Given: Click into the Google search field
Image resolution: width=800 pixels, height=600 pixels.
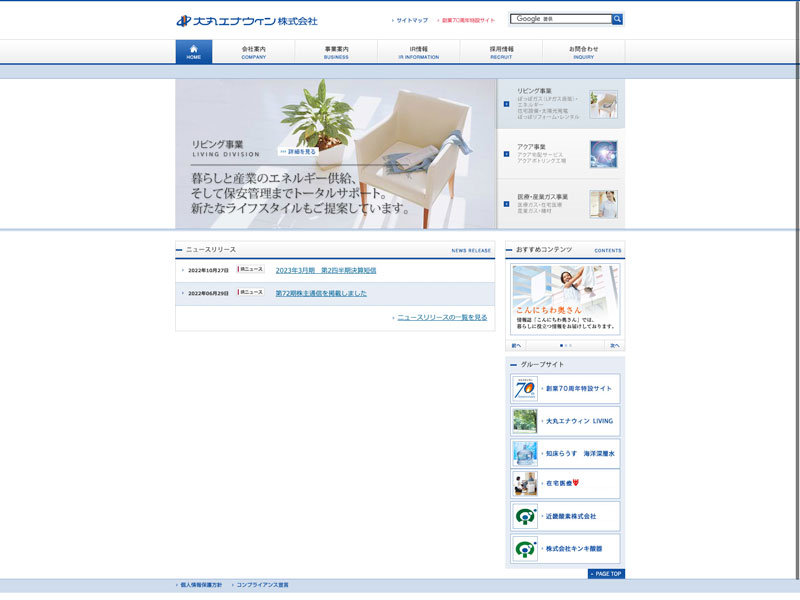Looking at the screenshot, I should tap(560, 19).
